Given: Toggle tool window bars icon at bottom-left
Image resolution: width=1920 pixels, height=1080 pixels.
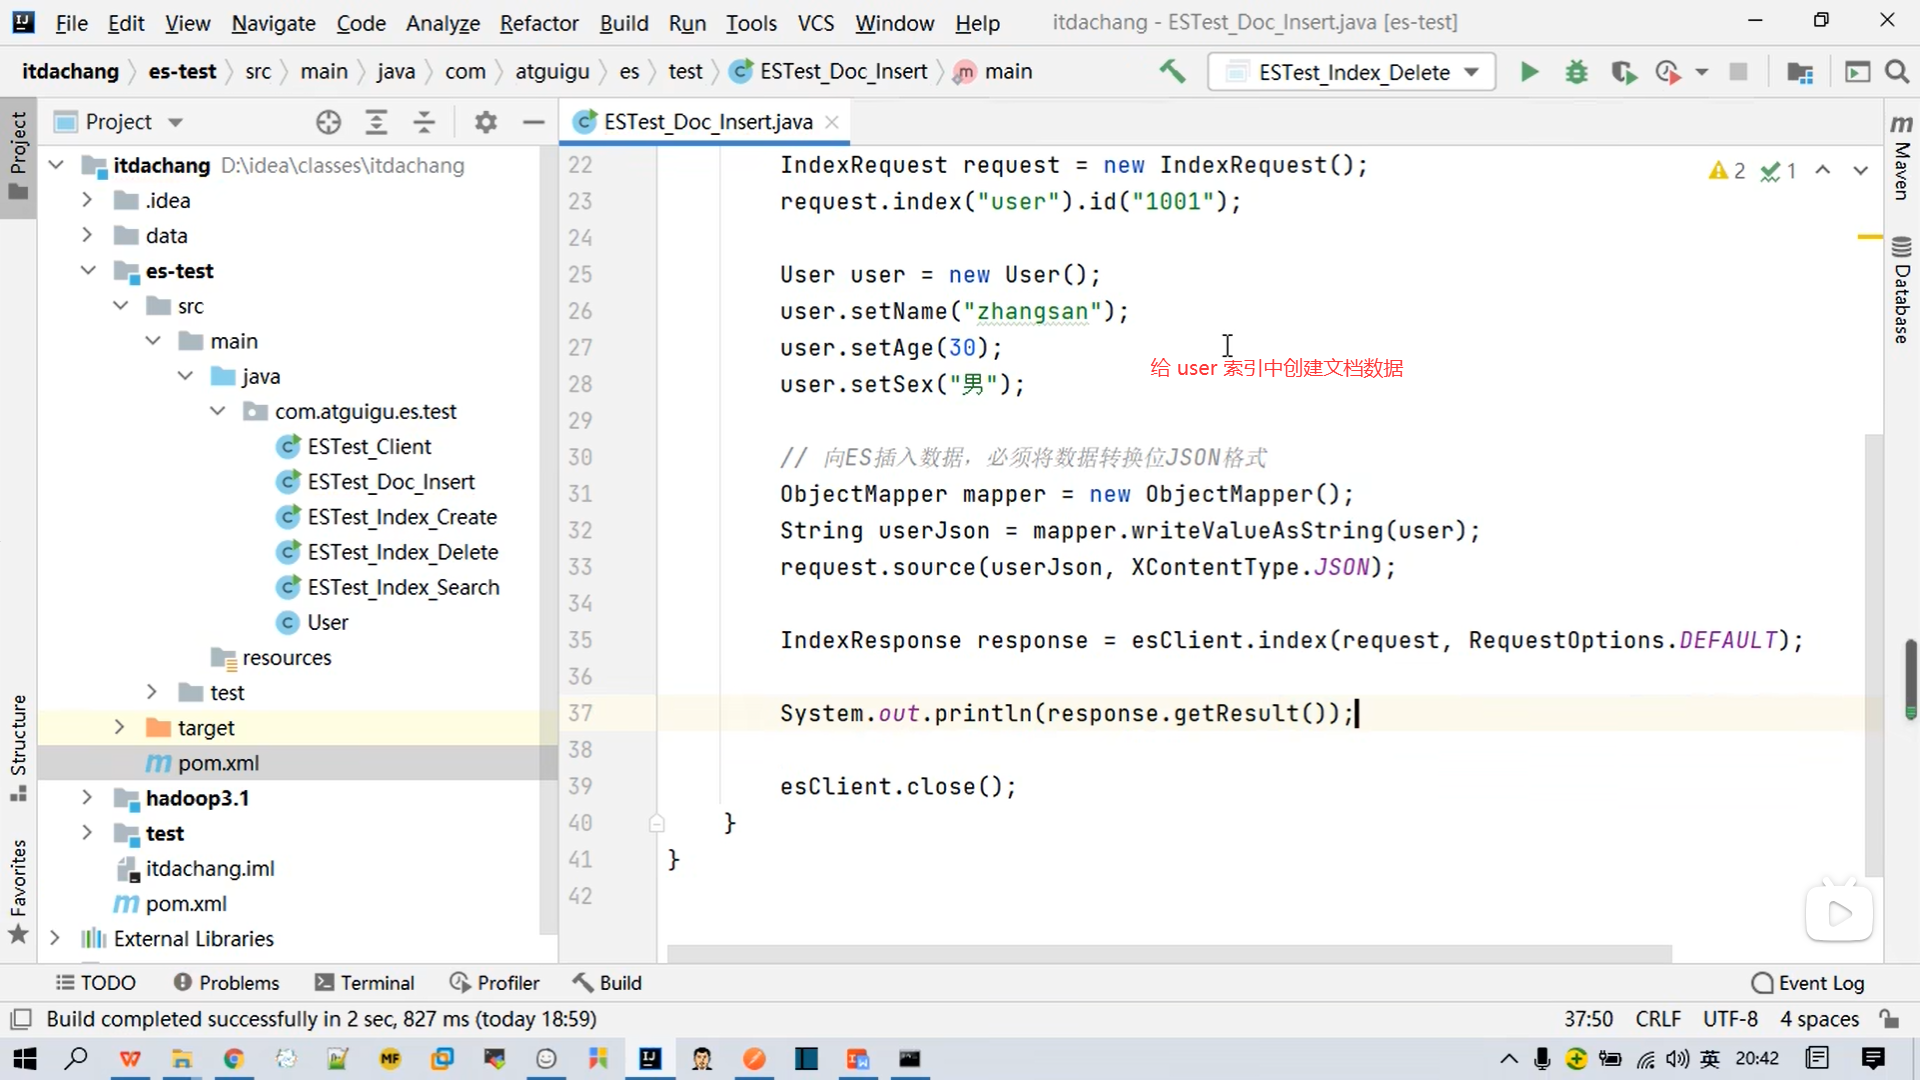Looking at the screenshot, I should pyautogui.click(x=20, y=1019).
